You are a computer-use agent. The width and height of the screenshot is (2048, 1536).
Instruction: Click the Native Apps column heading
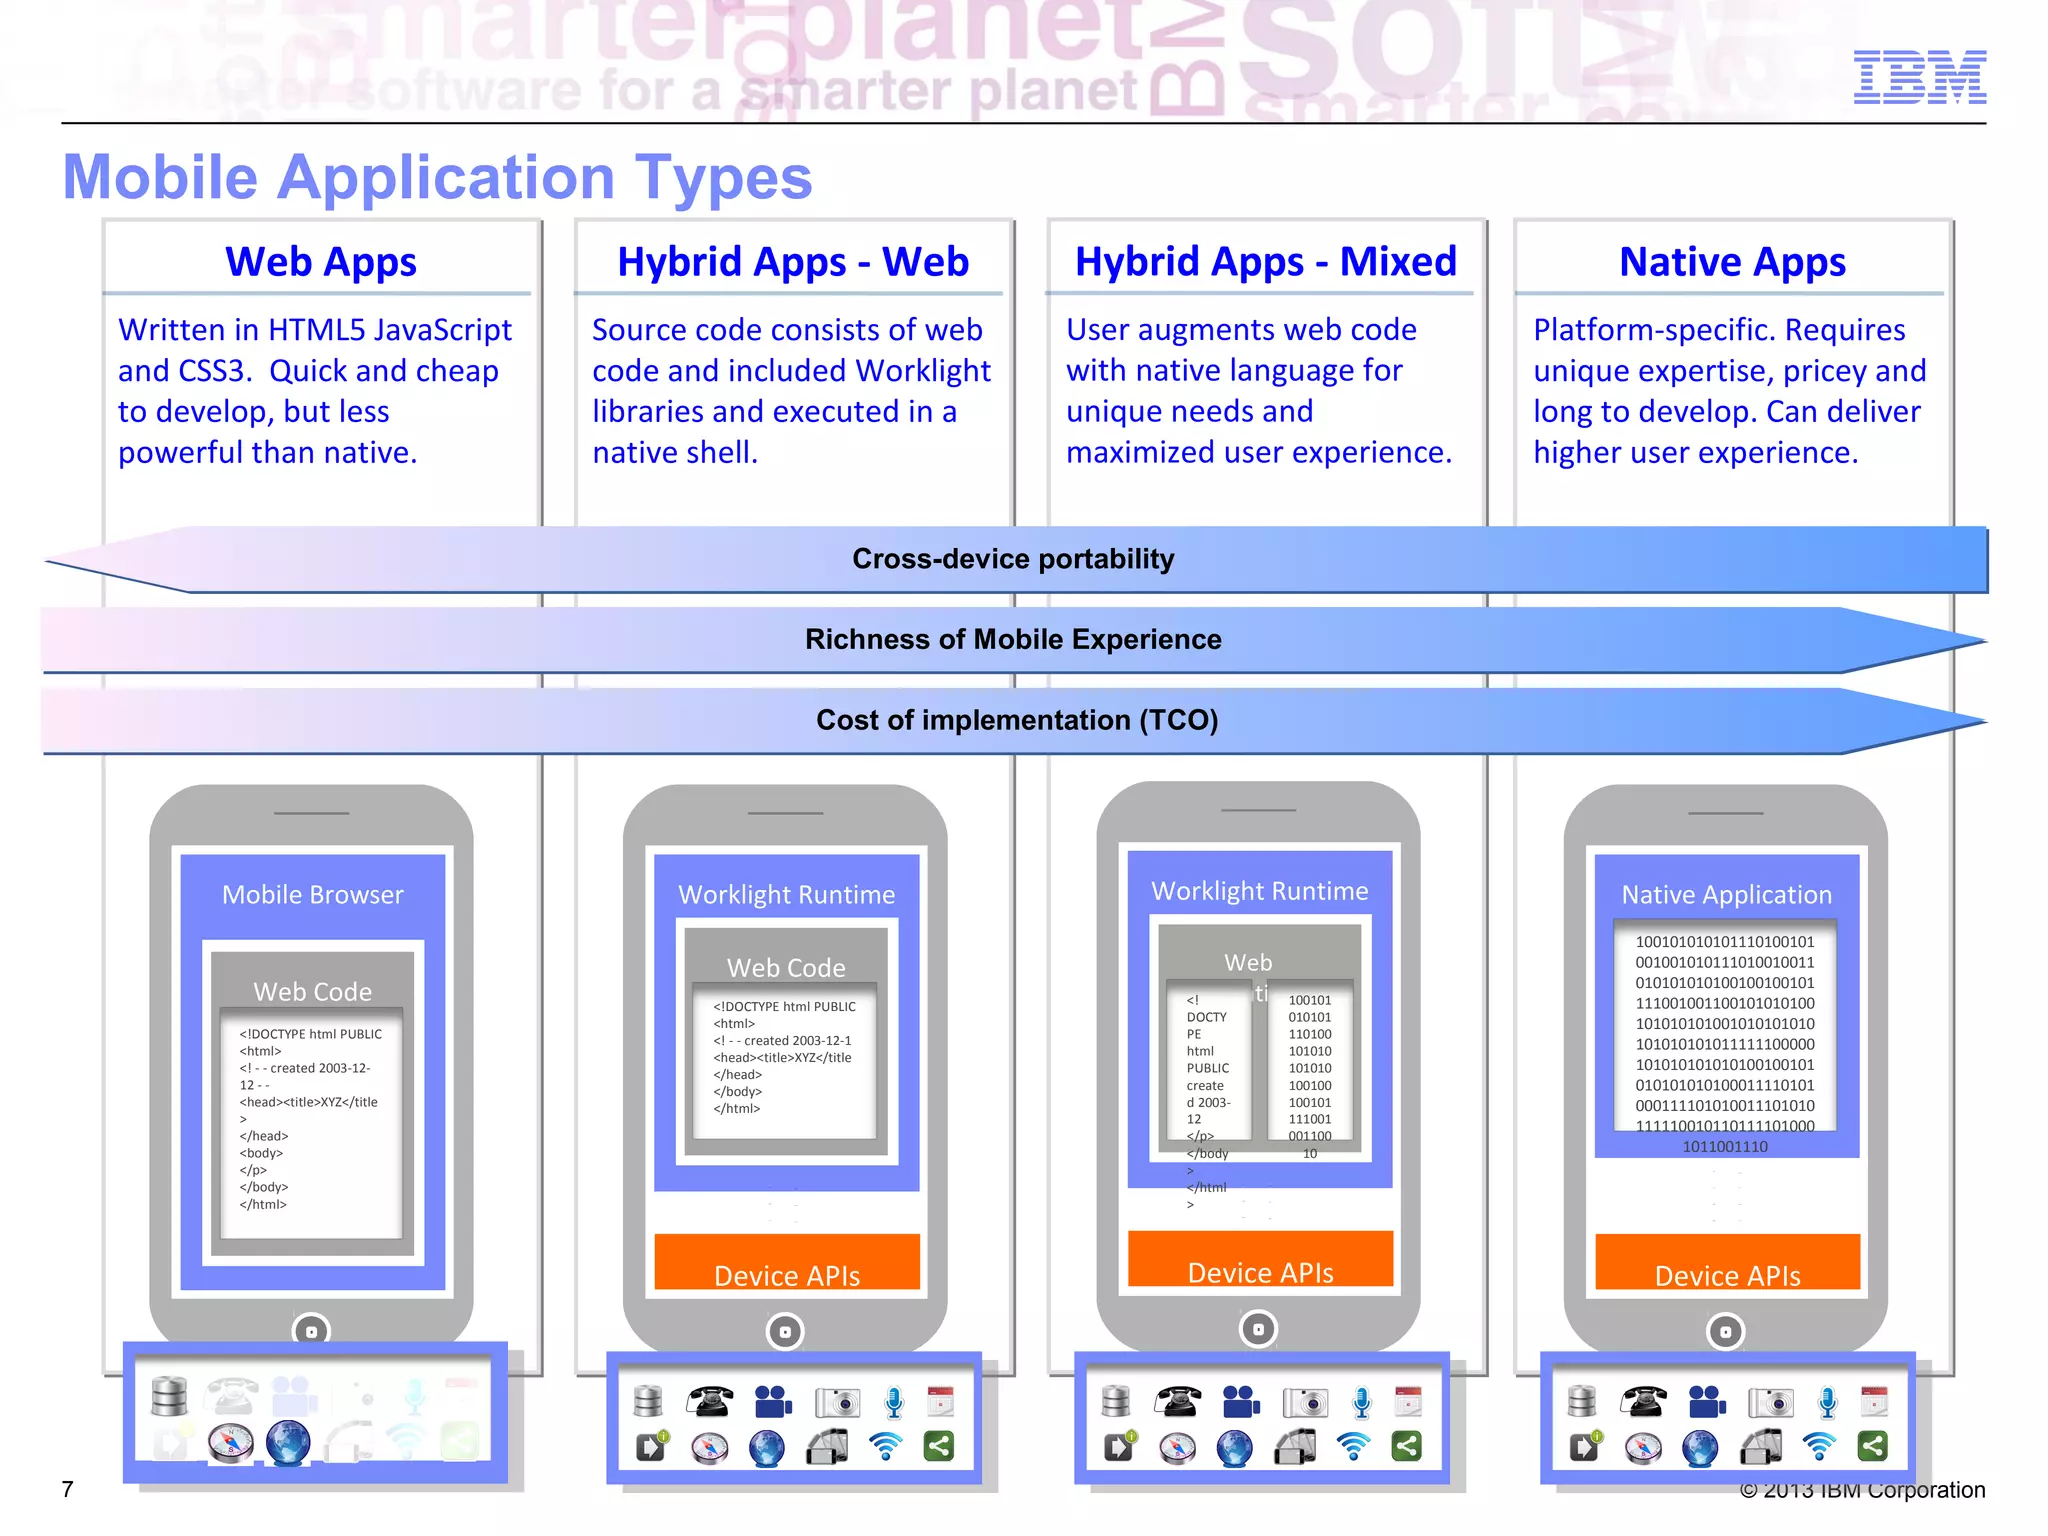[1733, 262]
